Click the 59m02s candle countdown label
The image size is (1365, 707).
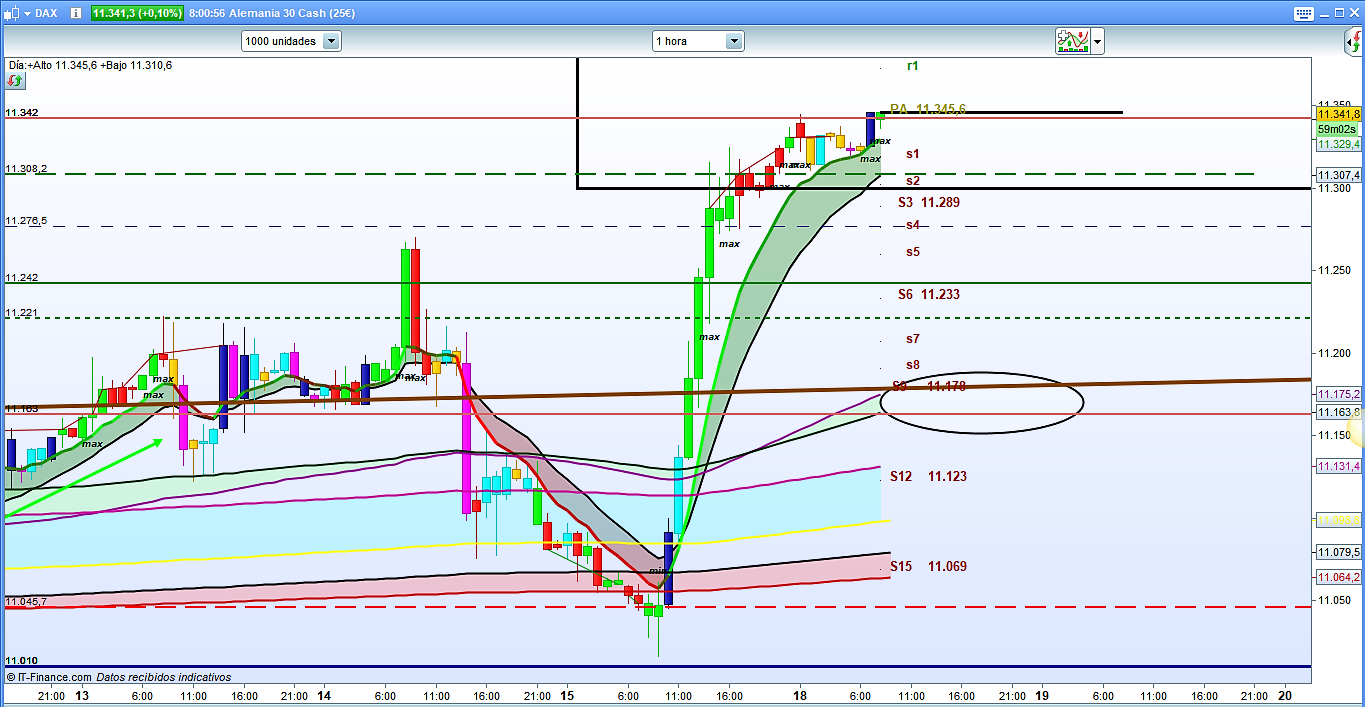click(x=1336, y=129)
